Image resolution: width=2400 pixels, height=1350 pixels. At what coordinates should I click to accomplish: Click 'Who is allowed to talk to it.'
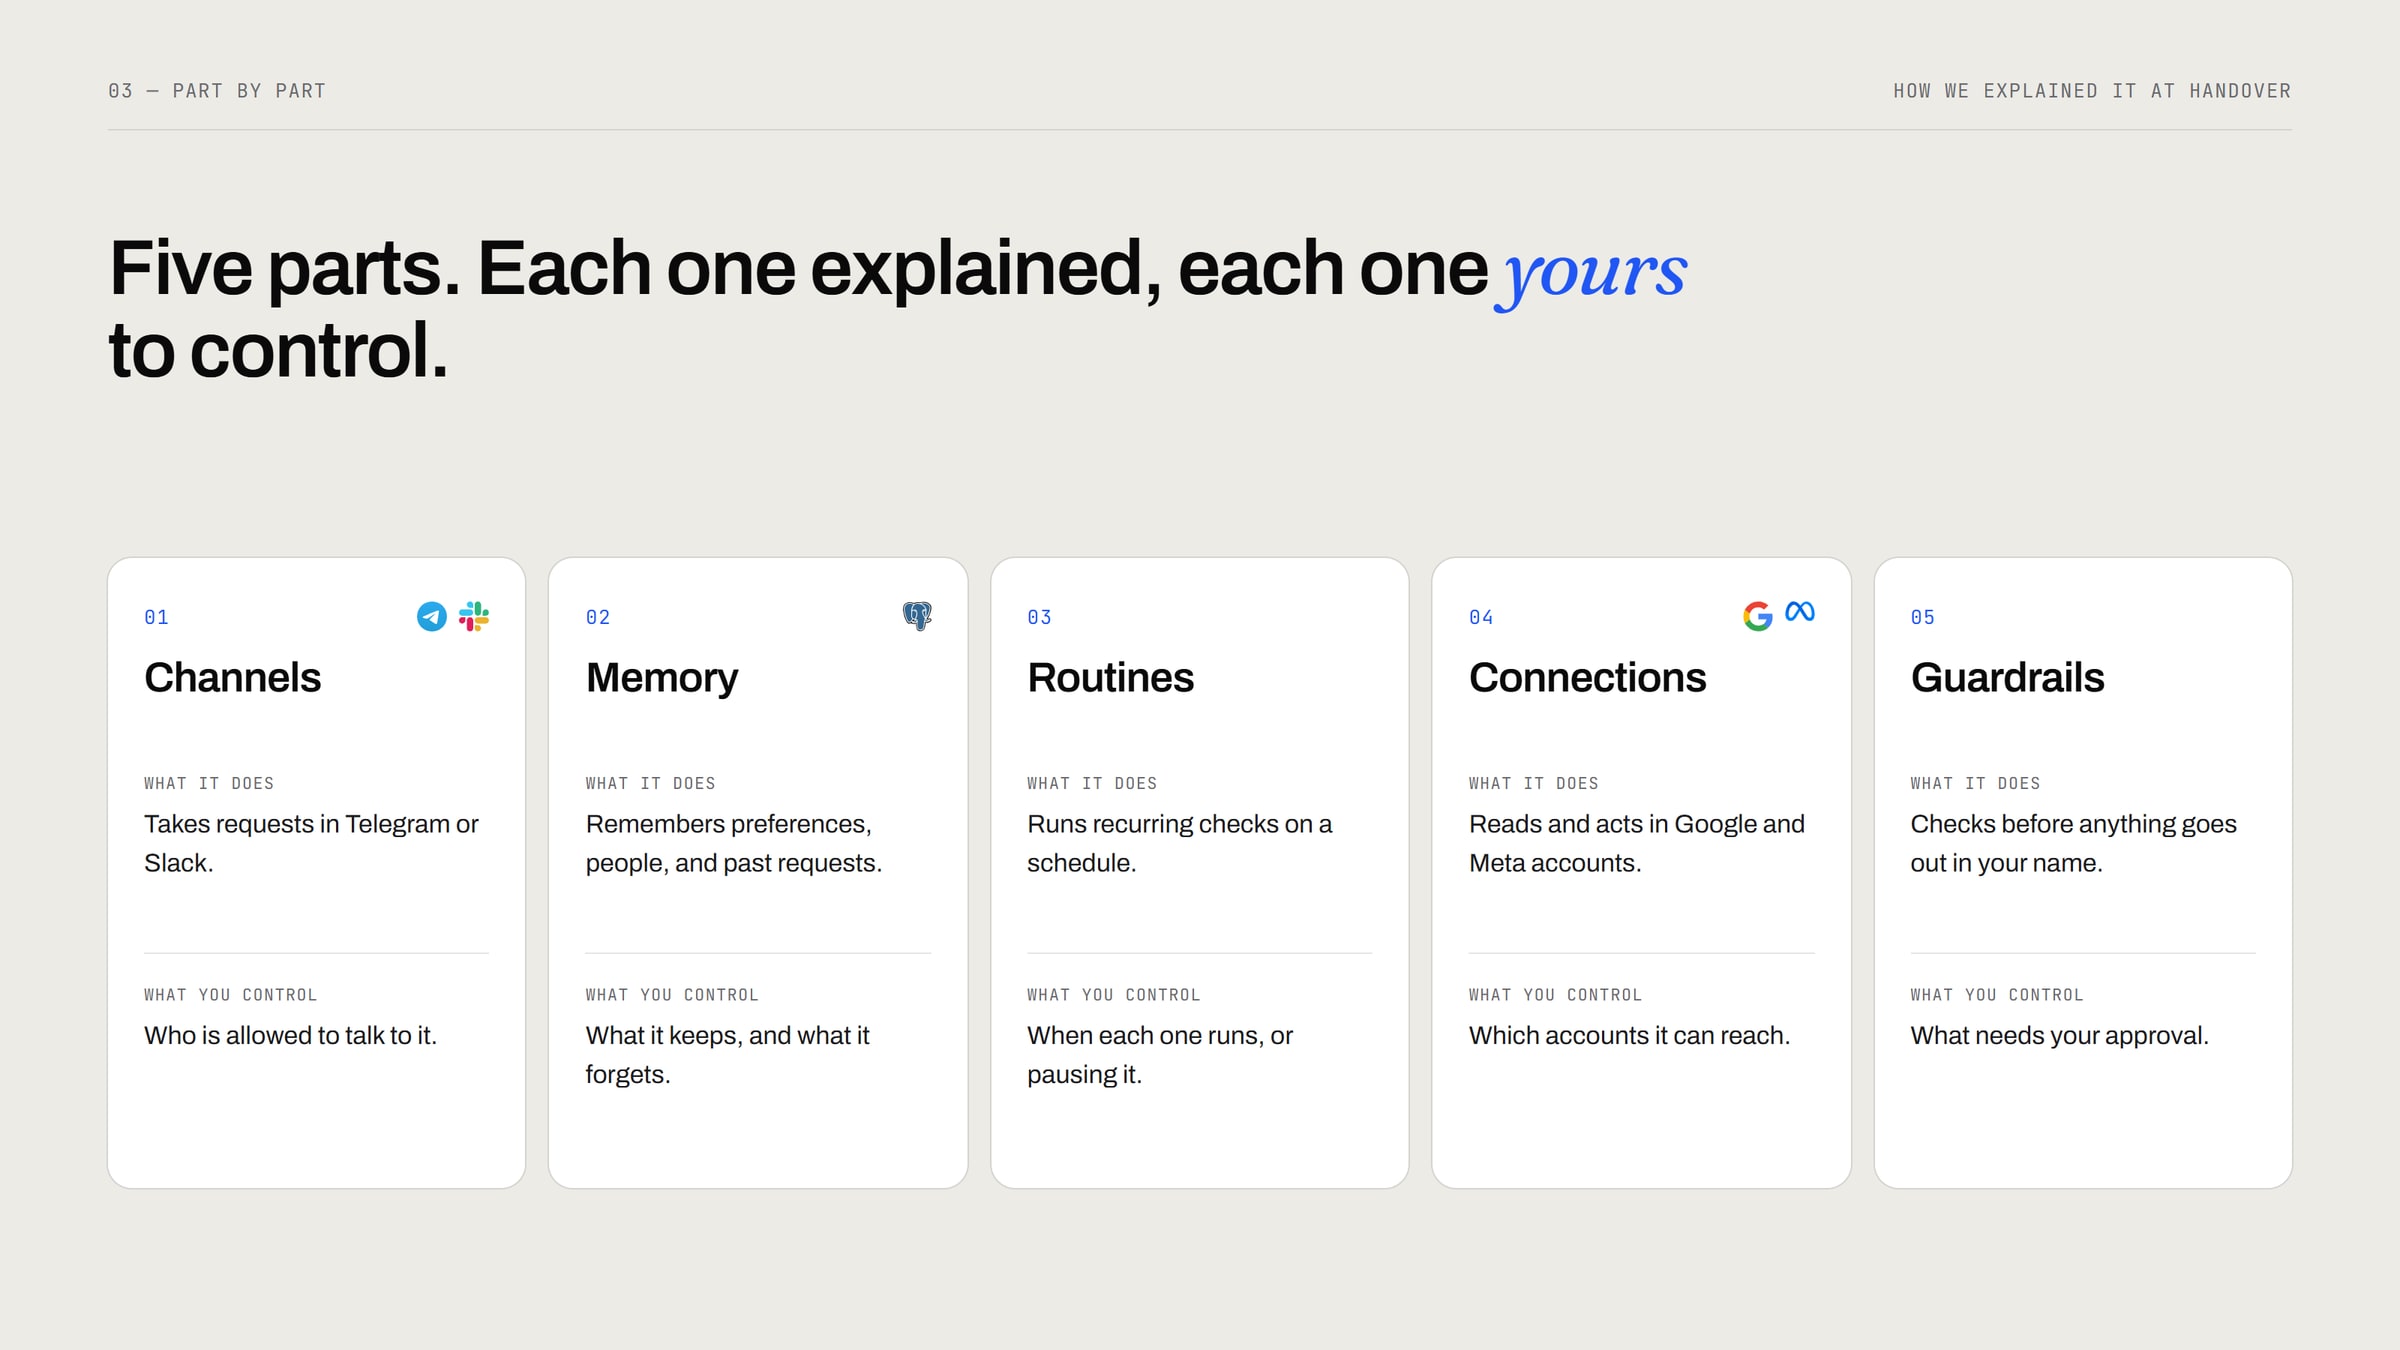coord(290,1035)
